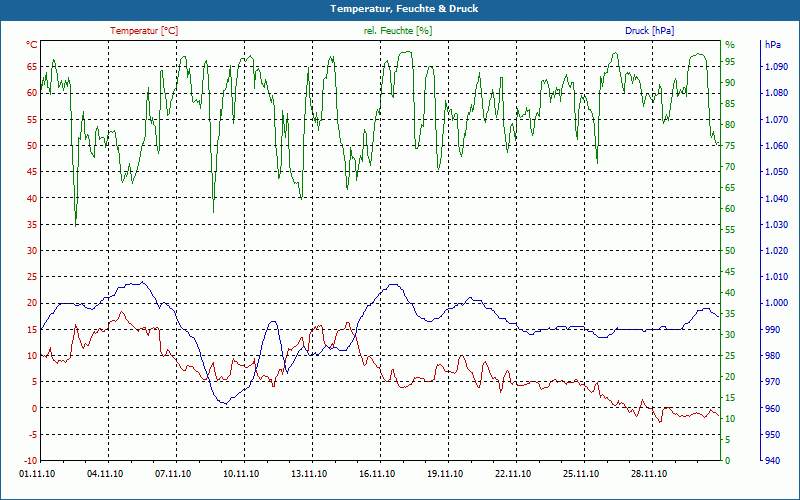Click the % unit atop the green axis
Viewport: 800px width, 500px height.
tap(730, 45)
